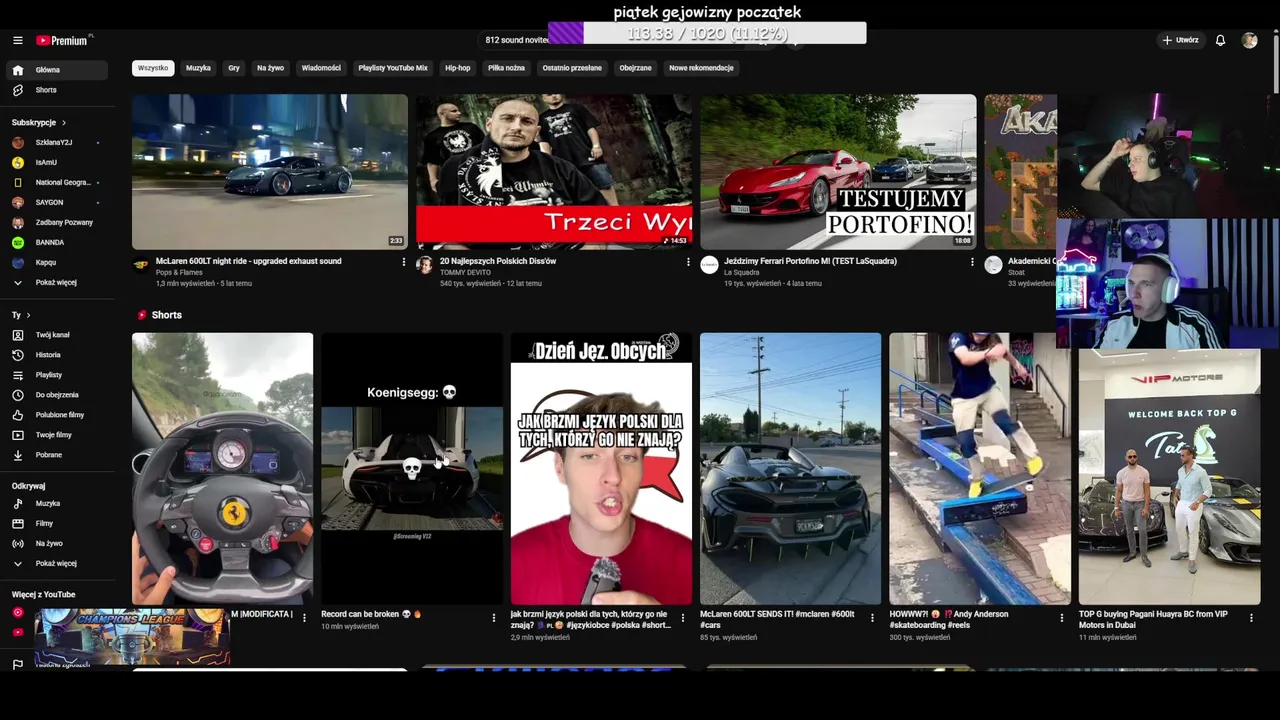Expand the Ty section header
This screenshot has width=1280, height=720.
(21, 315)
